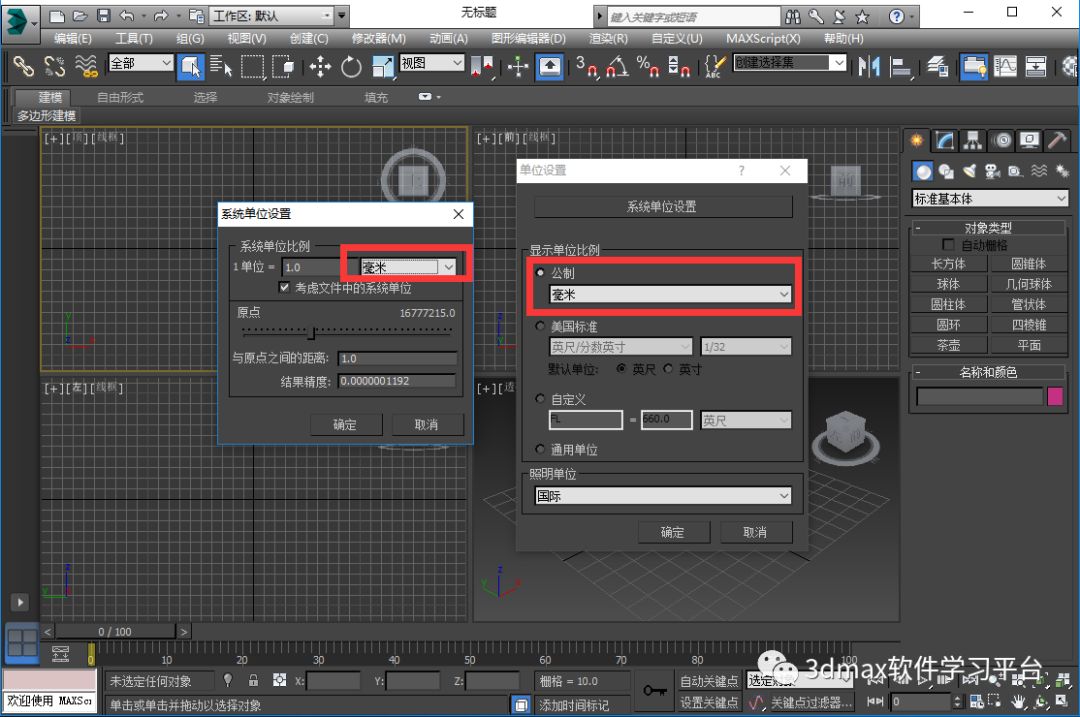The width and height of the screenshot is (1080, 717).
Task: Activate Select and Scale tool
Action: click(x=382, y=66)
